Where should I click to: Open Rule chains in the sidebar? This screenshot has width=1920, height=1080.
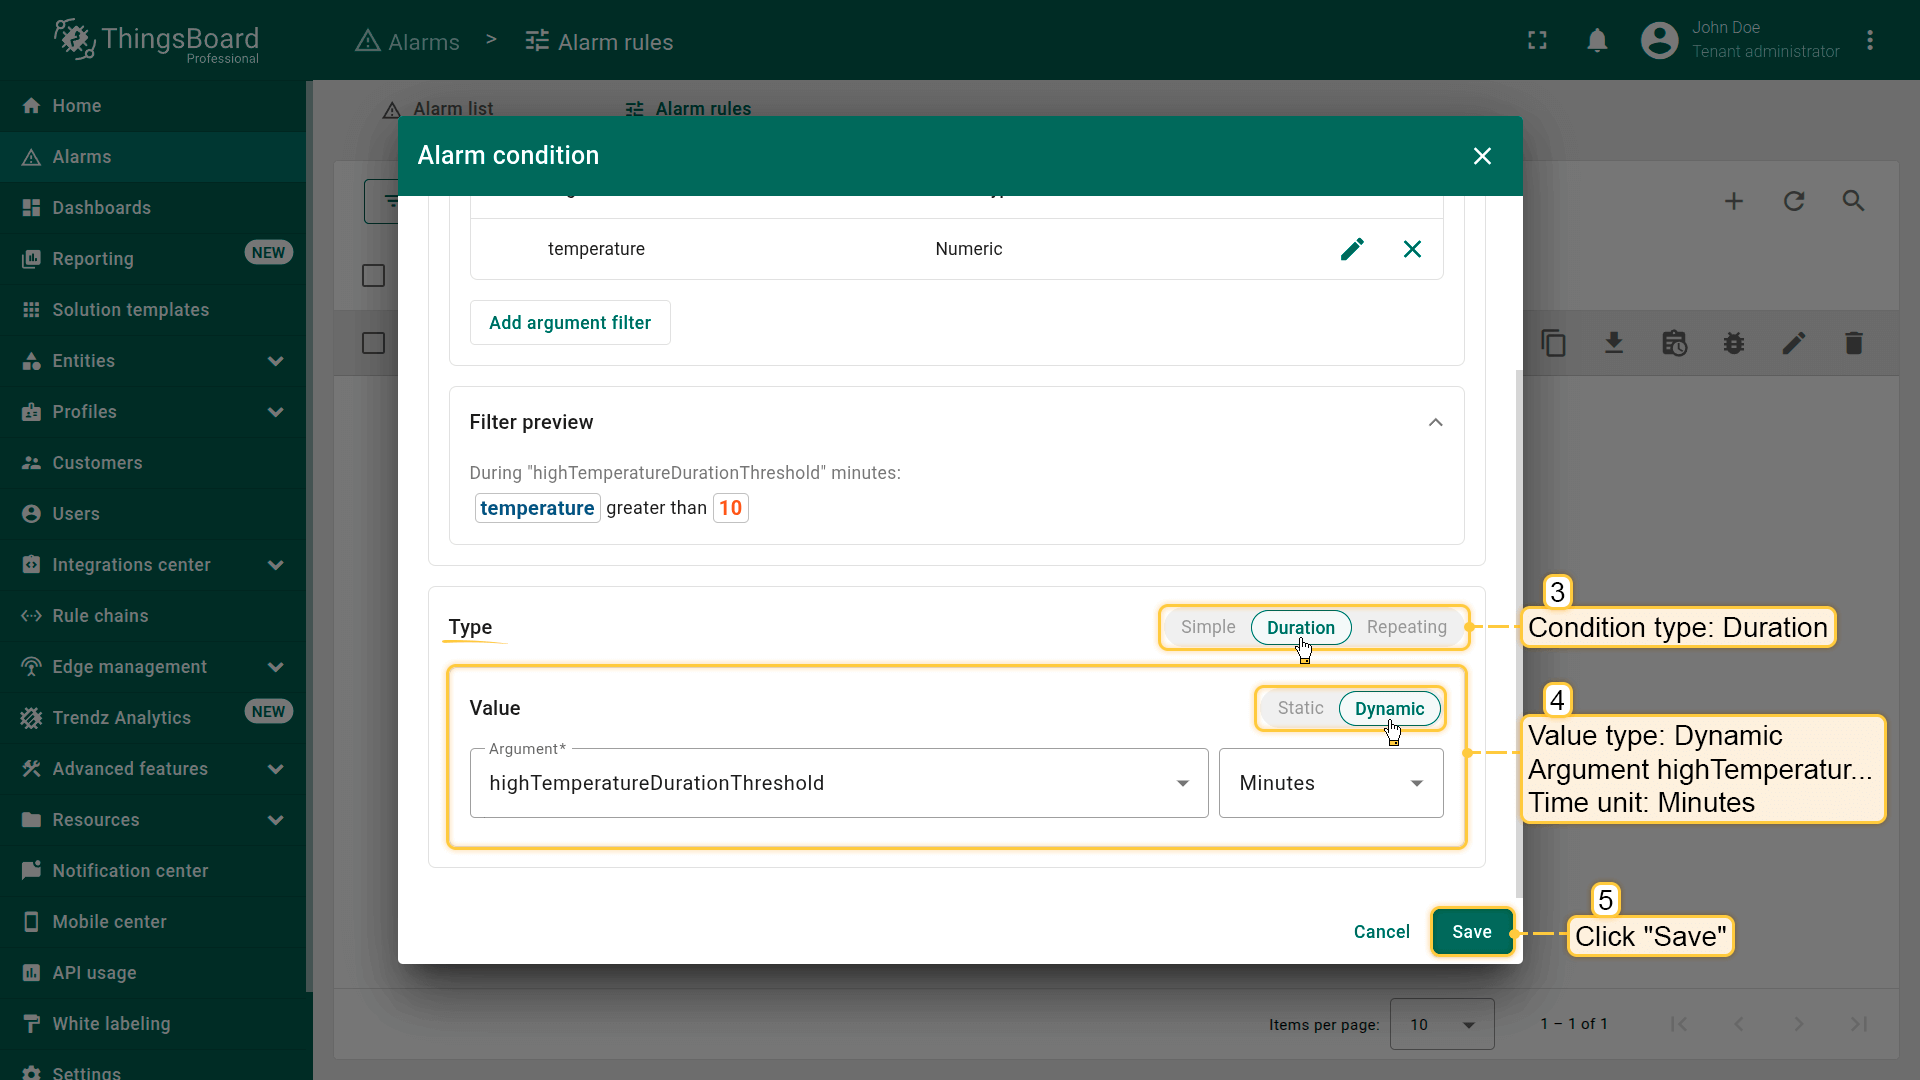(x=100, y=616)
